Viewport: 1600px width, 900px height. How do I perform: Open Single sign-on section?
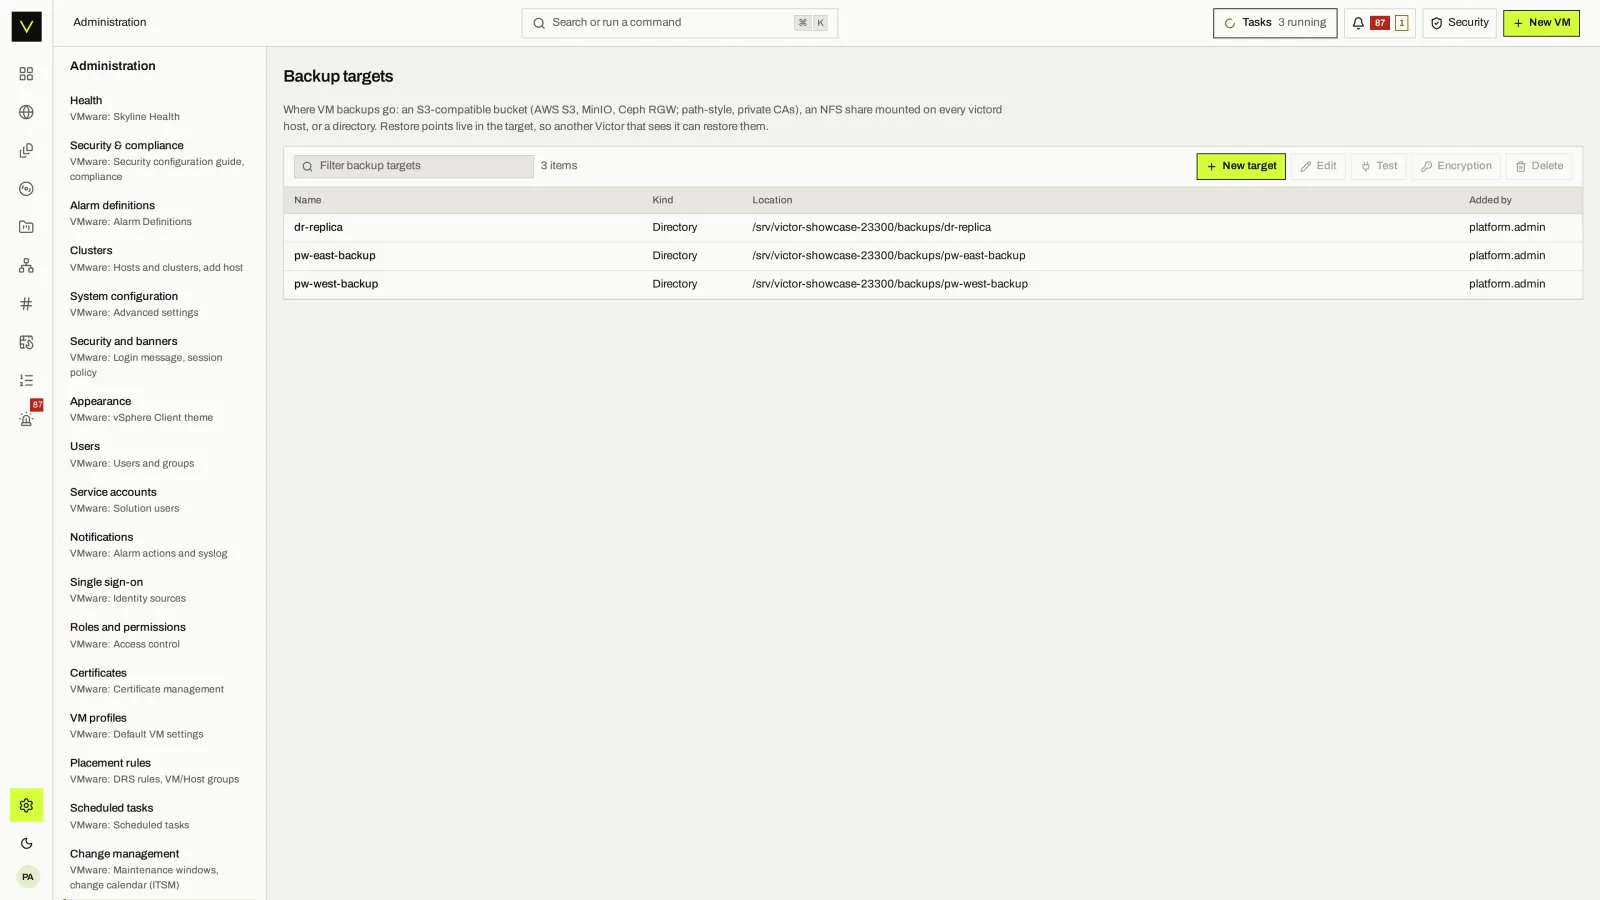pyautogui.click(x=159, y=590)
